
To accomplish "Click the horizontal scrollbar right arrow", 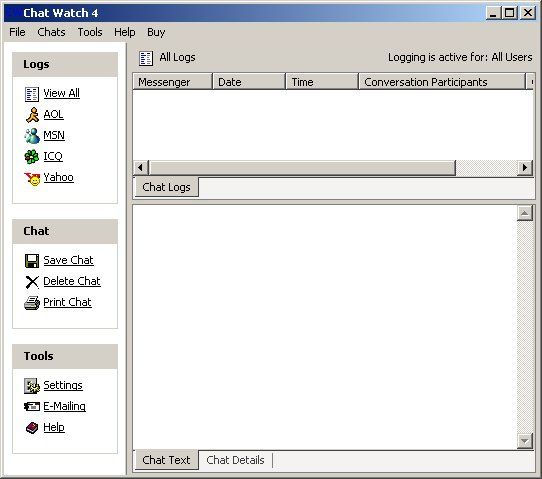I will coord(525,168).
